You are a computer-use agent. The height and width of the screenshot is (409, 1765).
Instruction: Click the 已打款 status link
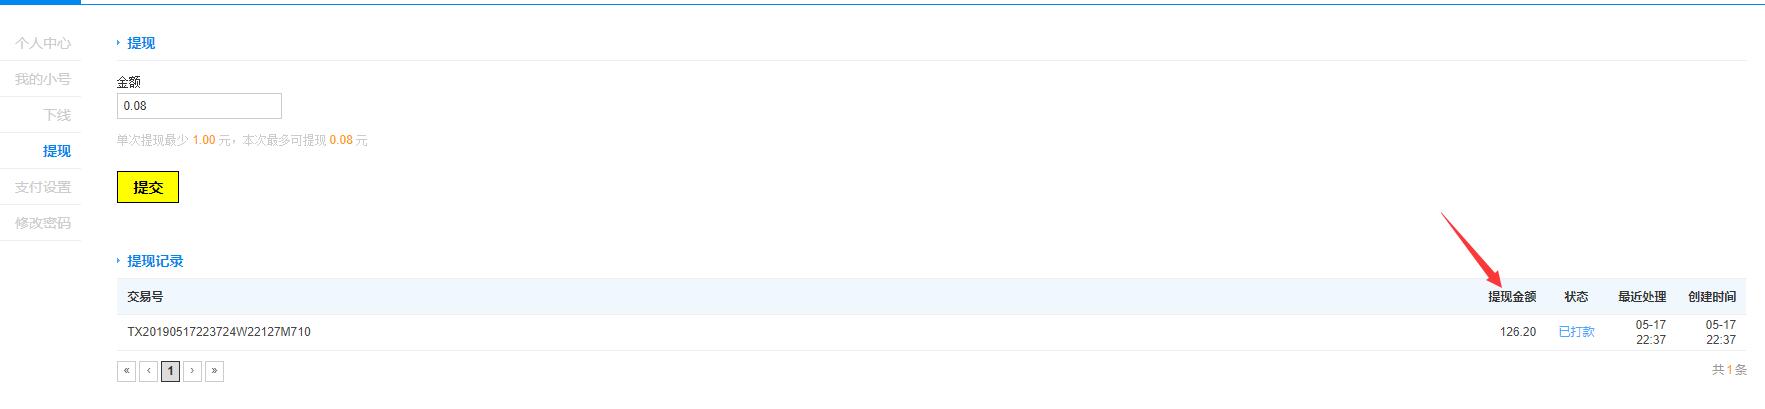tap(1576, 332)
